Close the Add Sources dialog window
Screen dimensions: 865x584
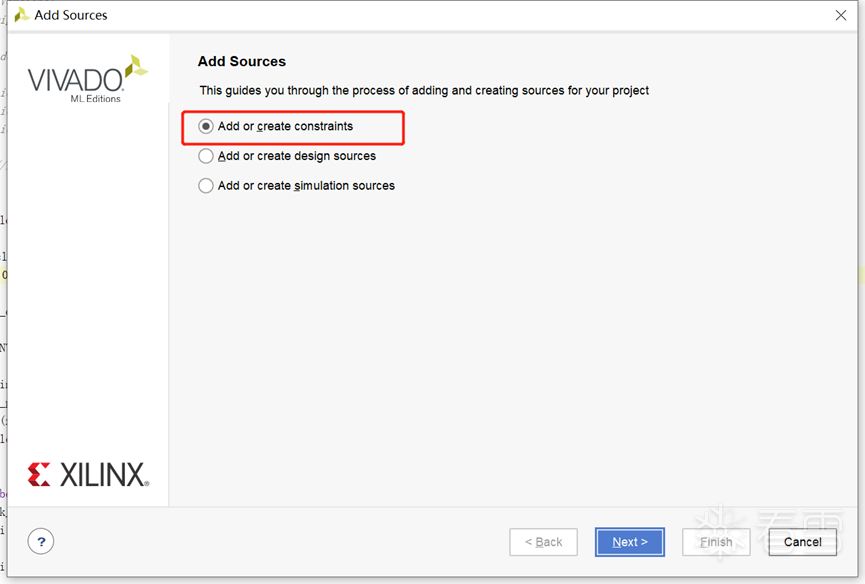(841, 15)
